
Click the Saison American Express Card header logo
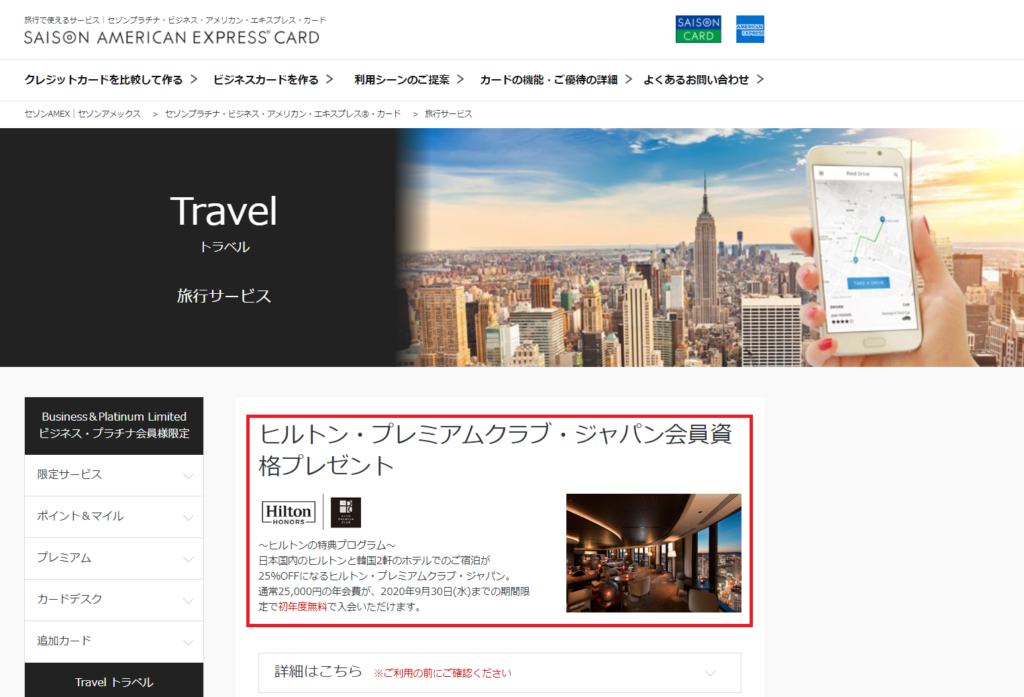point(172,37)
